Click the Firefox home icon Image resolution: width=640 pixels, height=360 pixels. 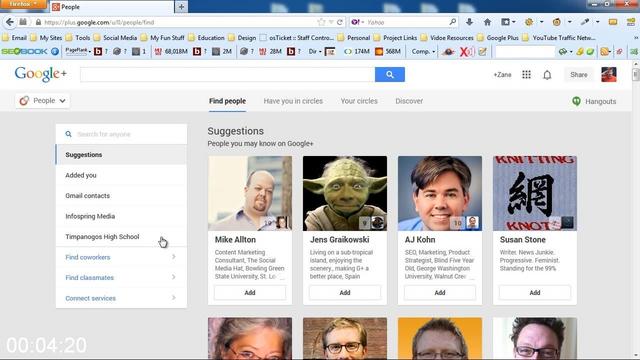click(487, 22)
